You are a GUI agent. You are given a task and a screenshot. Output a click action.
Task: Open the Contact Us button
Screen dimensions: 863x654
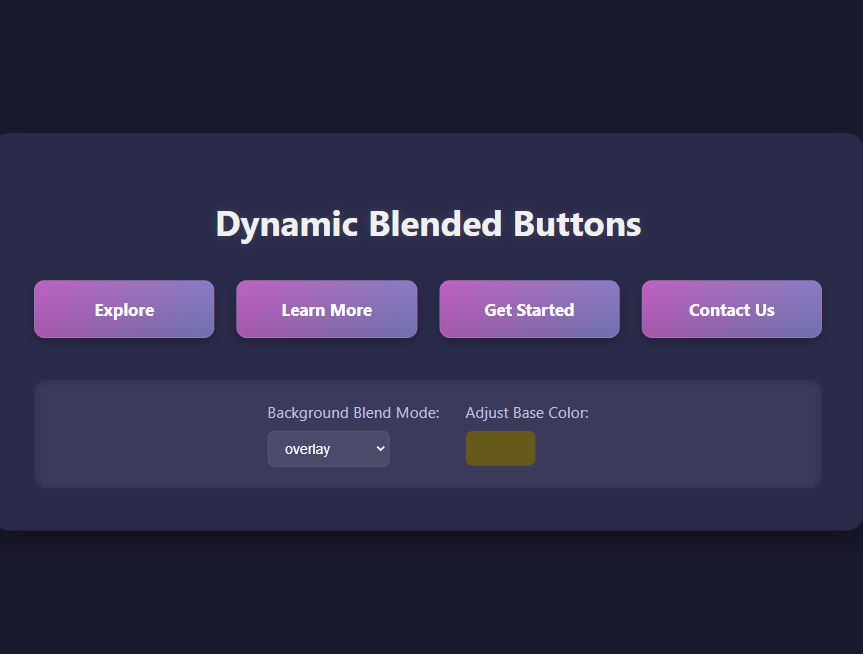point(731,309)
